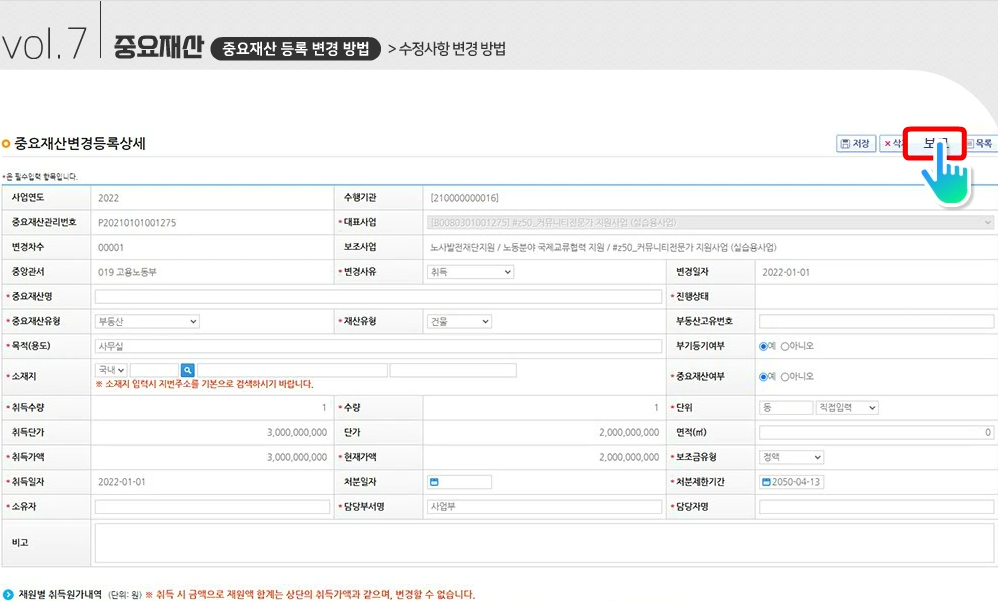Click the 현재가액 value 2,000,000,000
Image resolution: width=998 pixels, height=601 pixels.
[x=629, y=457]
